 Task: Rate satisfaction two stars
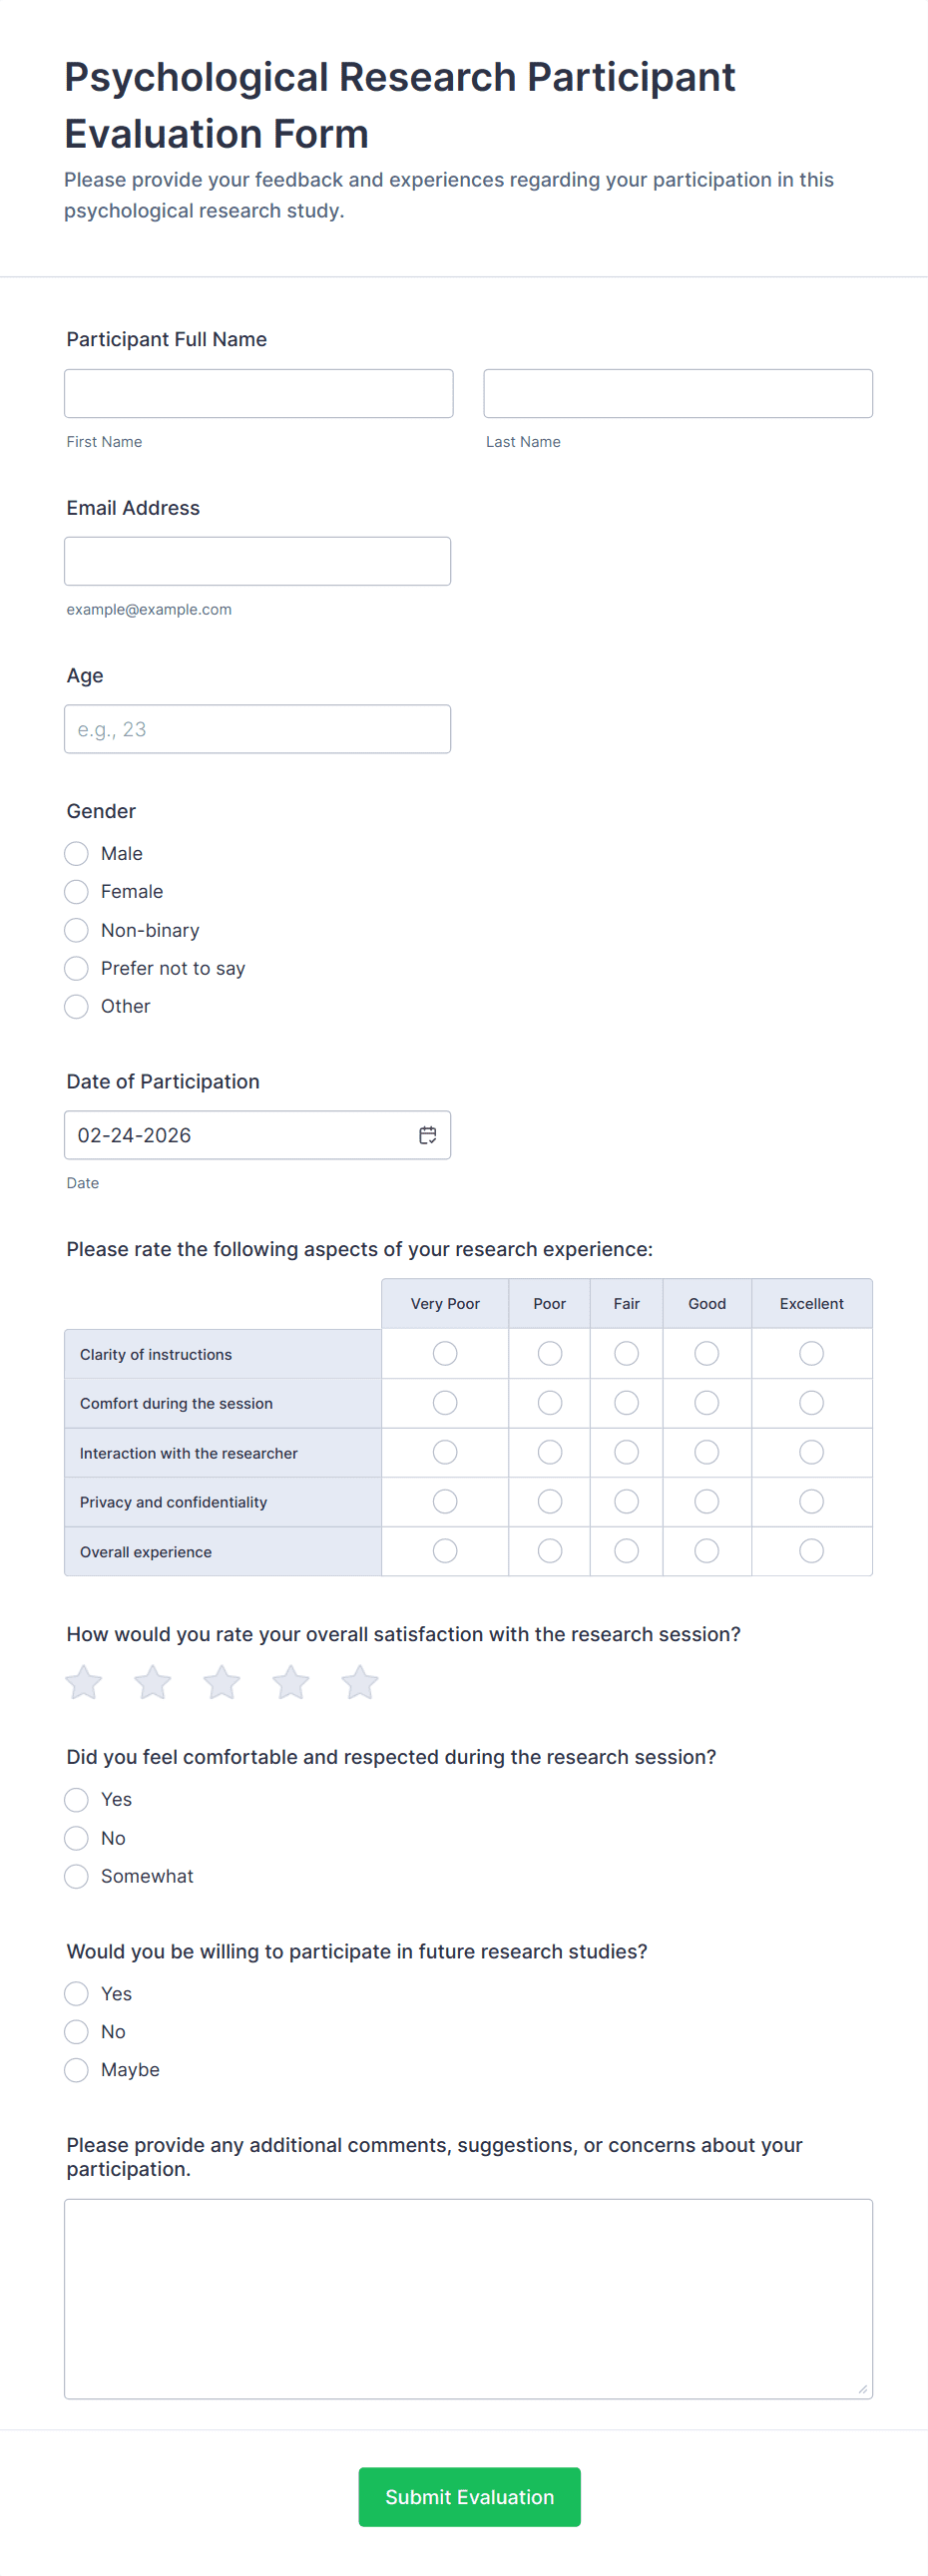click(x=153, y=1682)
